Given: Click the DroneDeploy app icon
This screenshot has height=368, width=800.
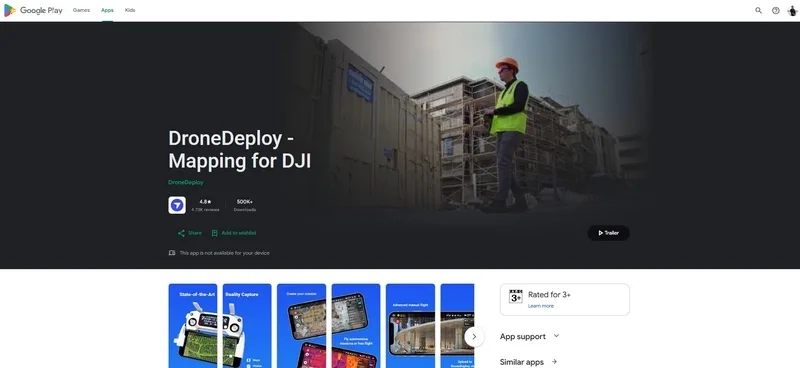Looking at the screenshot, I should [177, 205].
